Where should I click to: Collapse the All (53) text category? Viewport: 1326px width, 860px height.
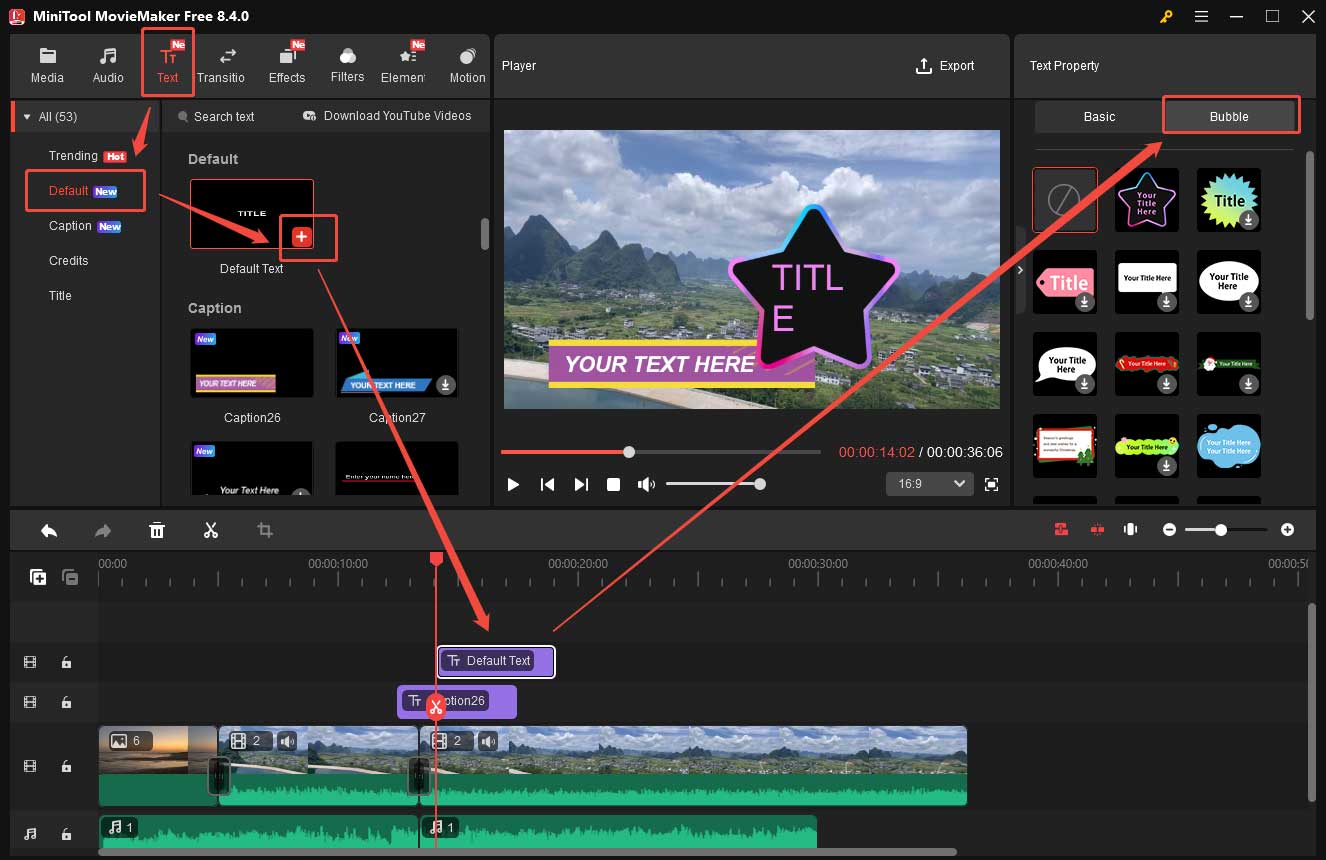click(x=27, y=116)
